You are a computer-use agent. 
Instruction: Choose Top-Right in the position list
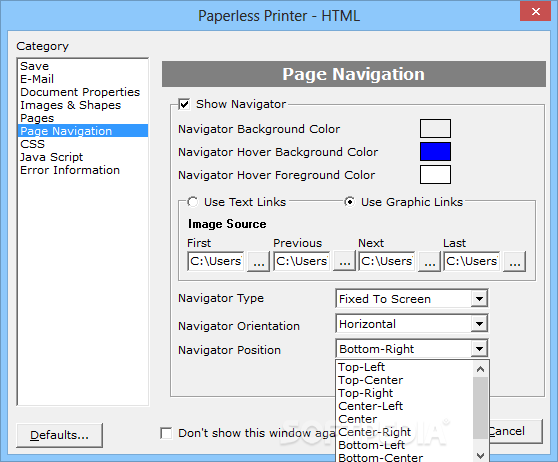click(x=405, y=393)
